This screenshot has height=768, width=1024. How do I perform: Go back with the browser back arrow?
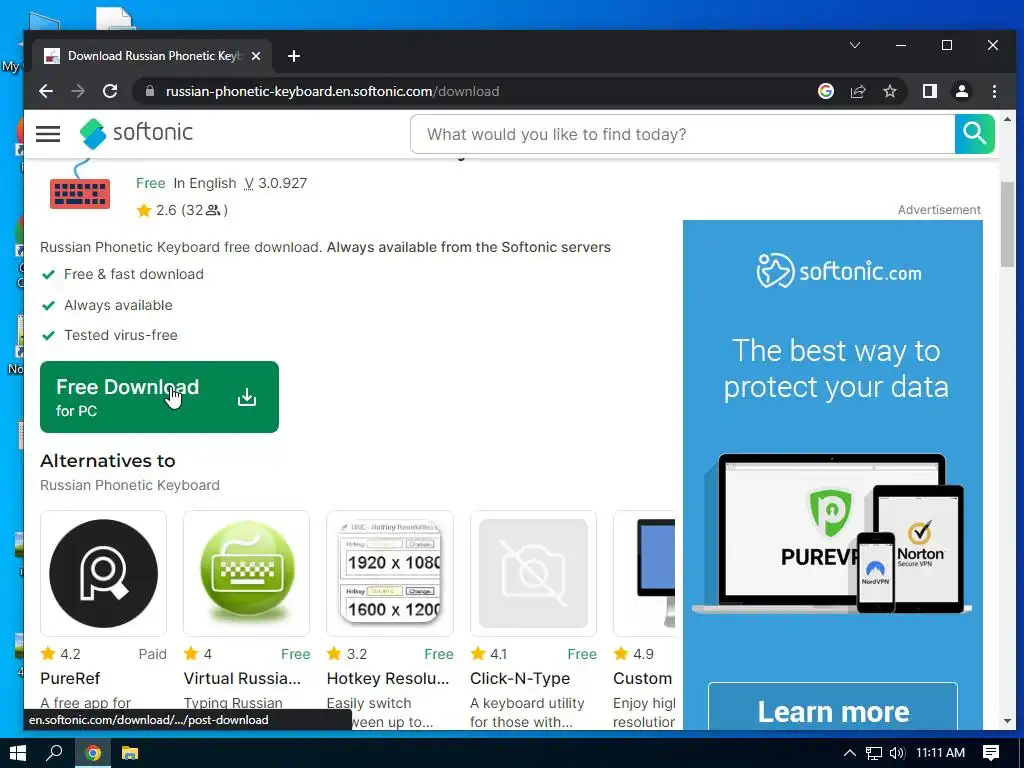pos(46,91)
